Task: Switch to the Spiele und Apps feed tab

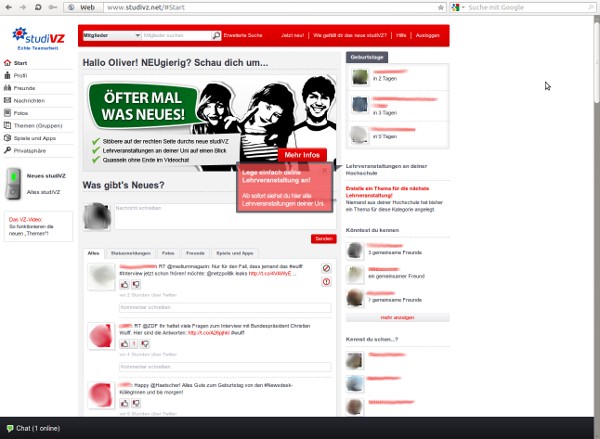Action: coord(235,253)
